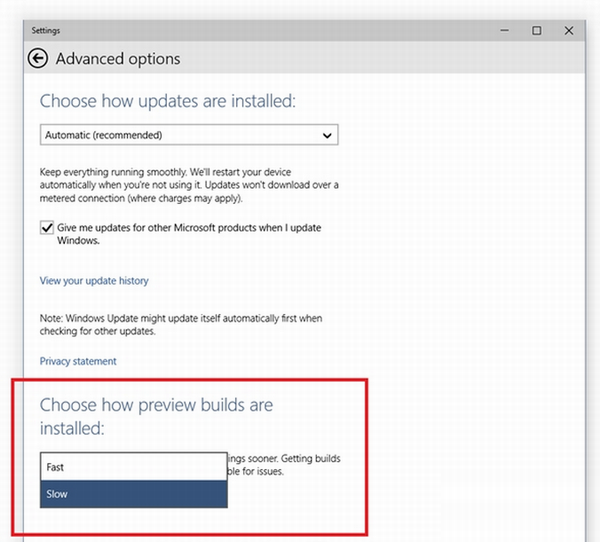Maximize the Settings window
Image resolution: width=600 pixels, height=542 pixels.
(x=537, y=31)
